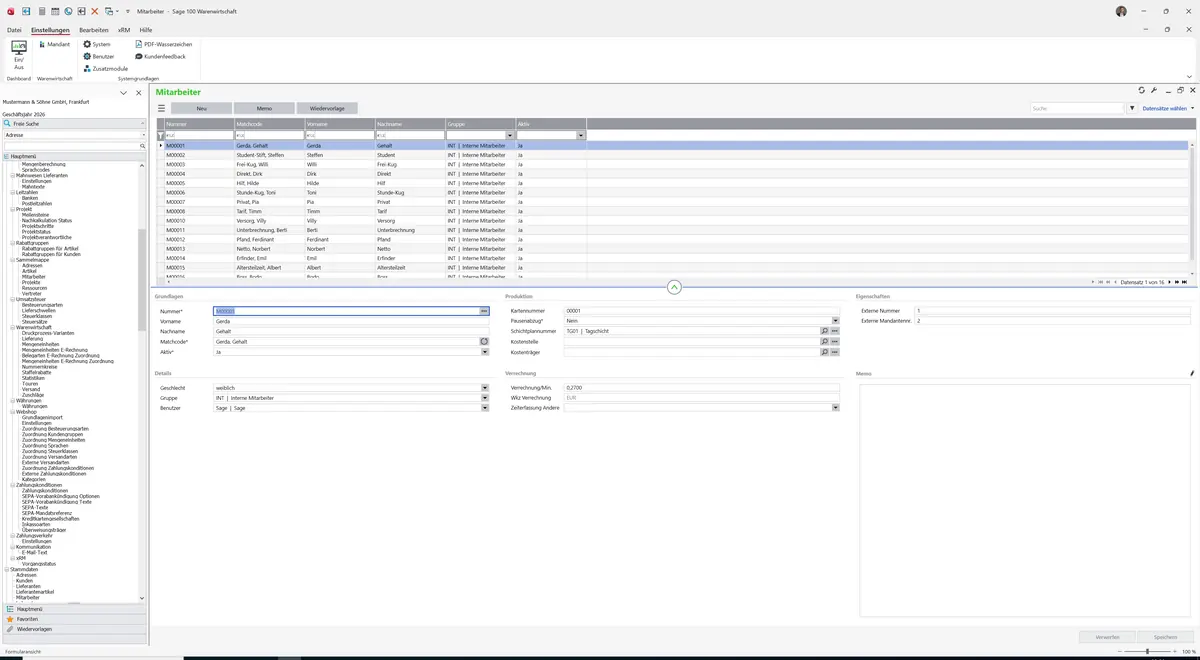This screenshot has height=660, width=1200.
Task: Open the ellipsis button beside Kostenträger
Action: [835, 352]
